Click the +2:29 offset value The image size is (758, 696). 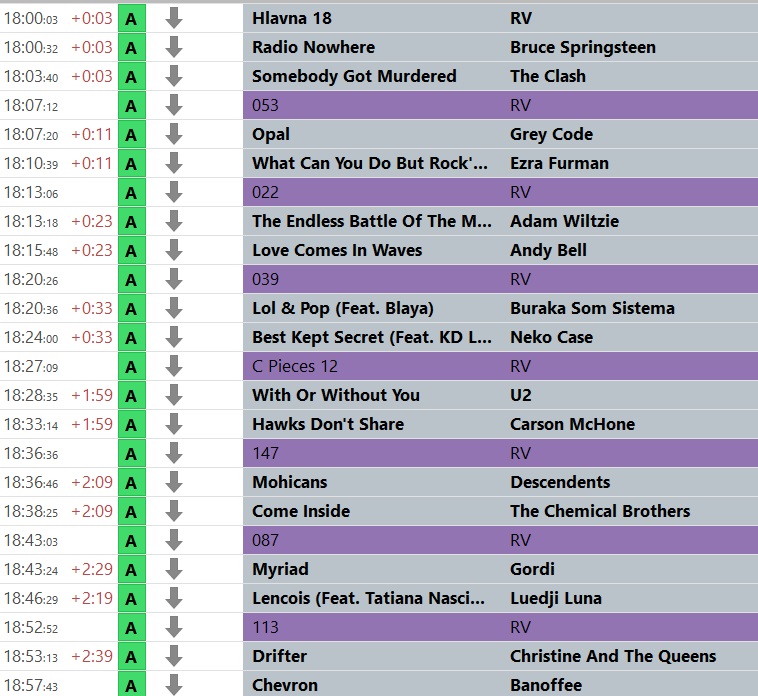click(92, 569)
